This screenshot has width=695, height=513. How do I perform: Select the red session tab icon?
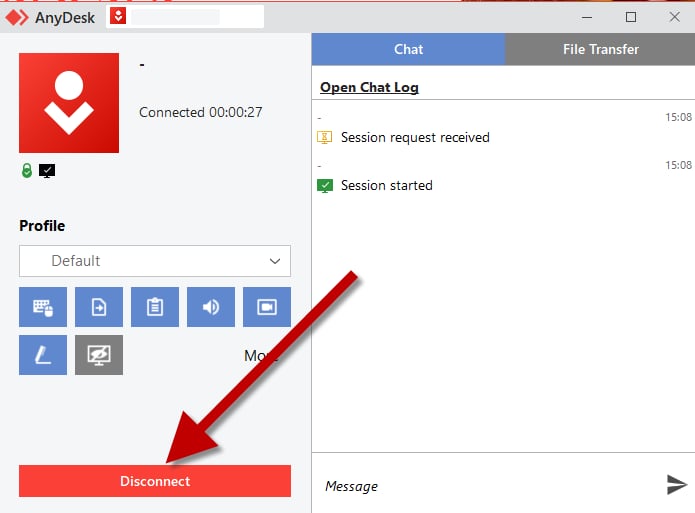118,16
